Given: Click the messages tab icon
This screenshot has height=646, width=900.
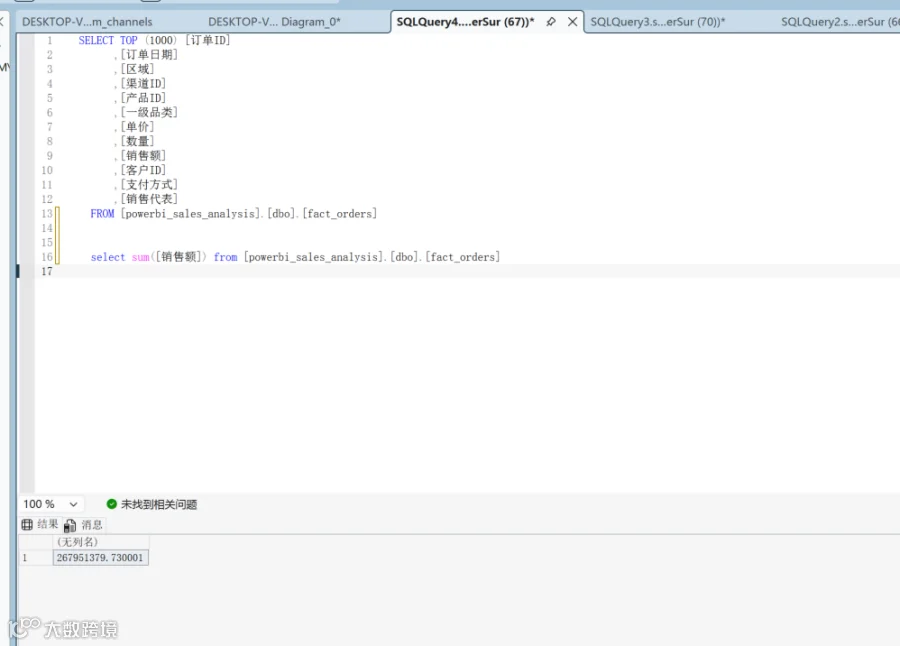Looking at the screenshot, I should 70,525.
